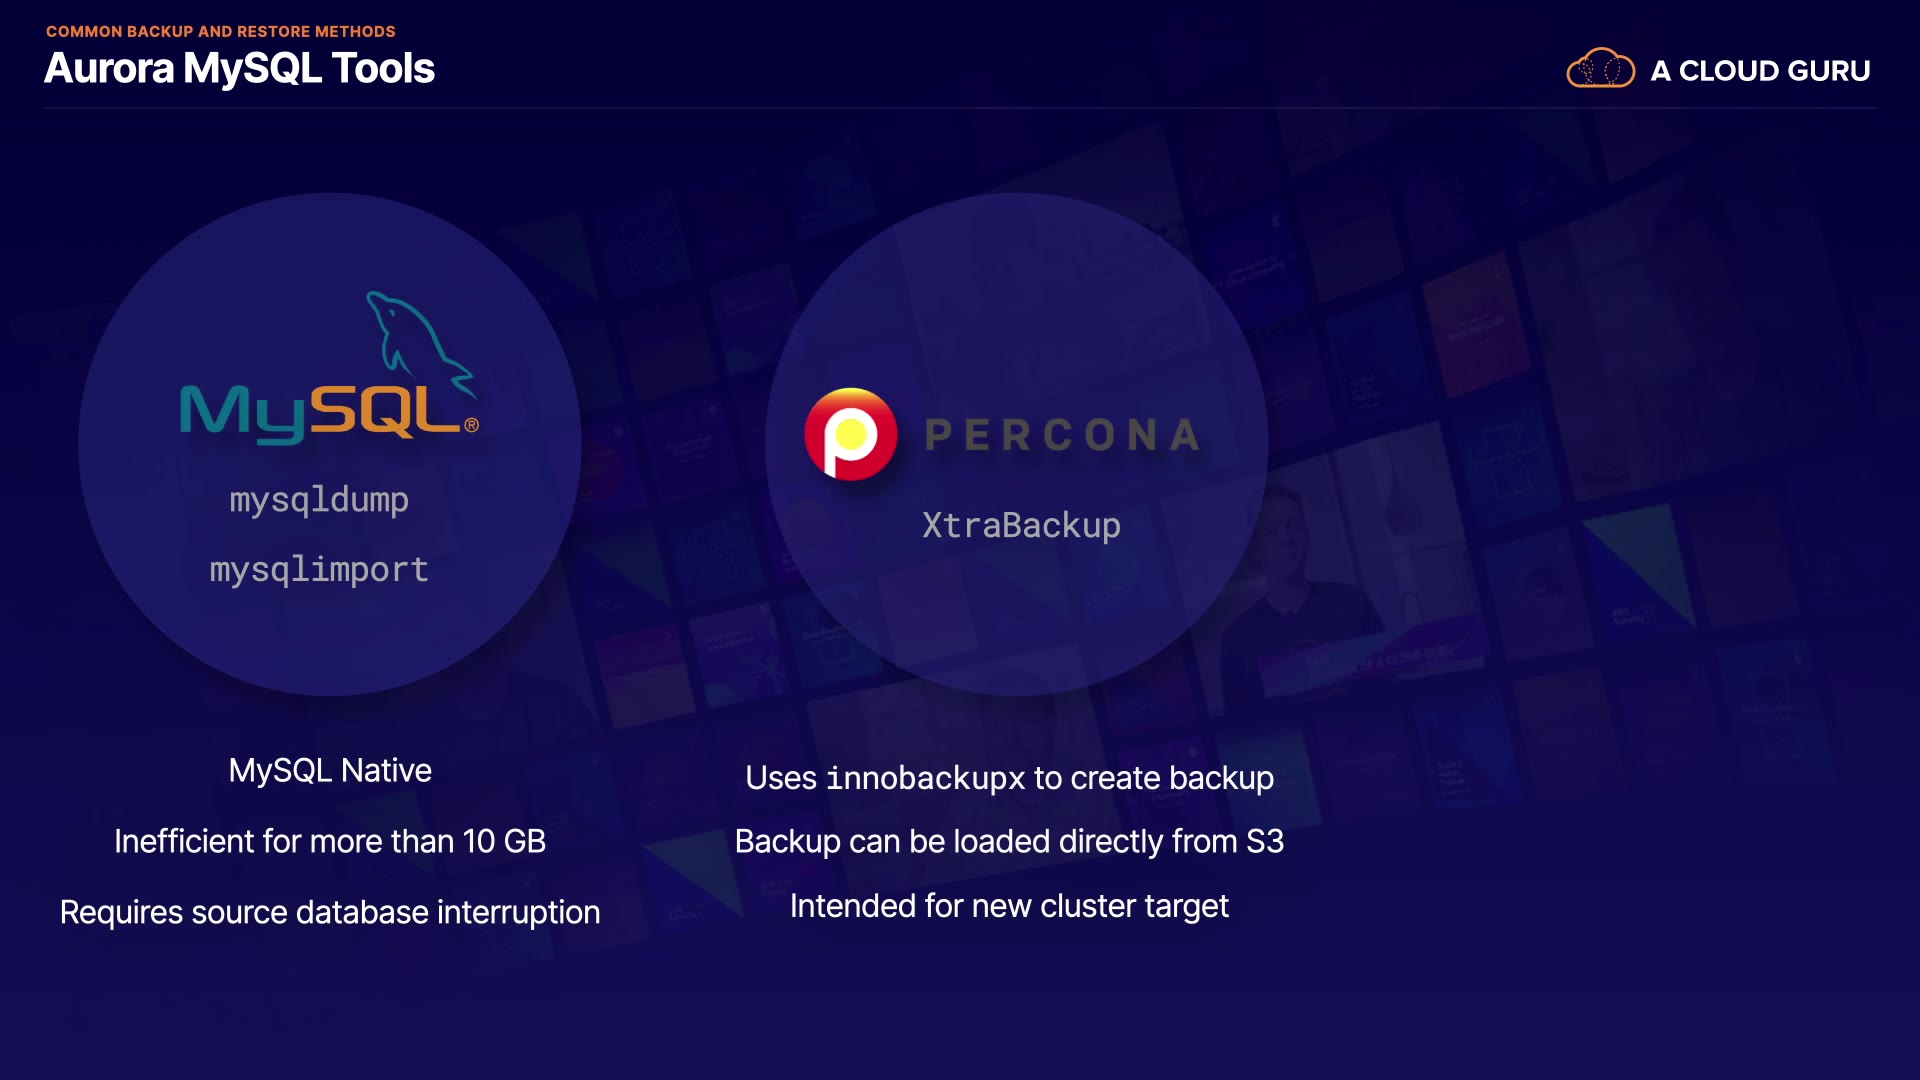
Task: Select the XtraBackup tool label
Action: pos(1021,525)
